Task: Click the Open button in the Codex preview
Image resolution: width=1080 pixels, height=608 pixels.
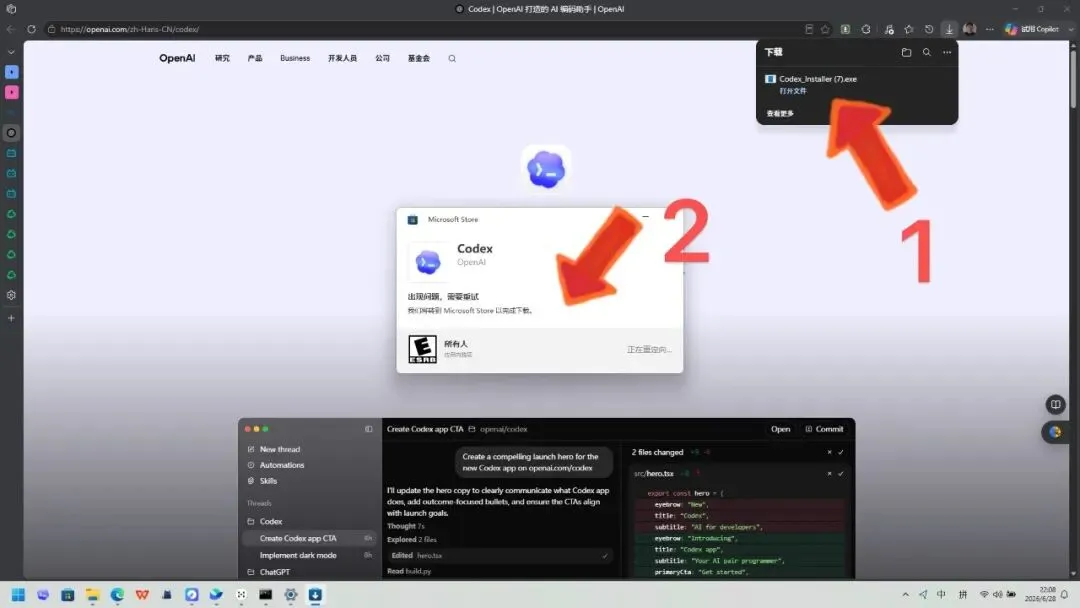Action: 780,429
